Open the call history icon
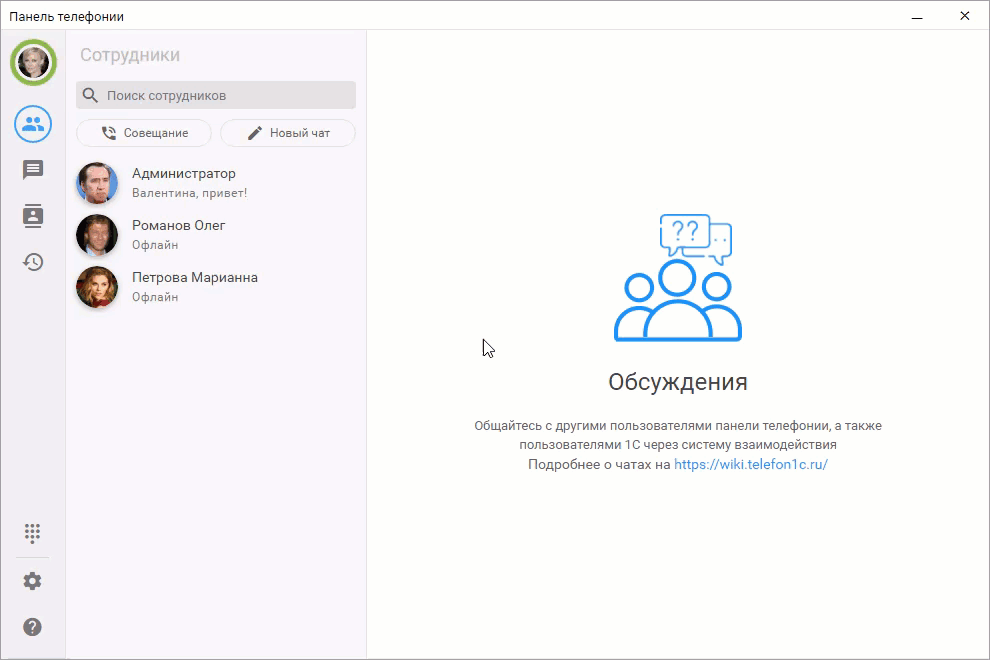 (33, 262)
